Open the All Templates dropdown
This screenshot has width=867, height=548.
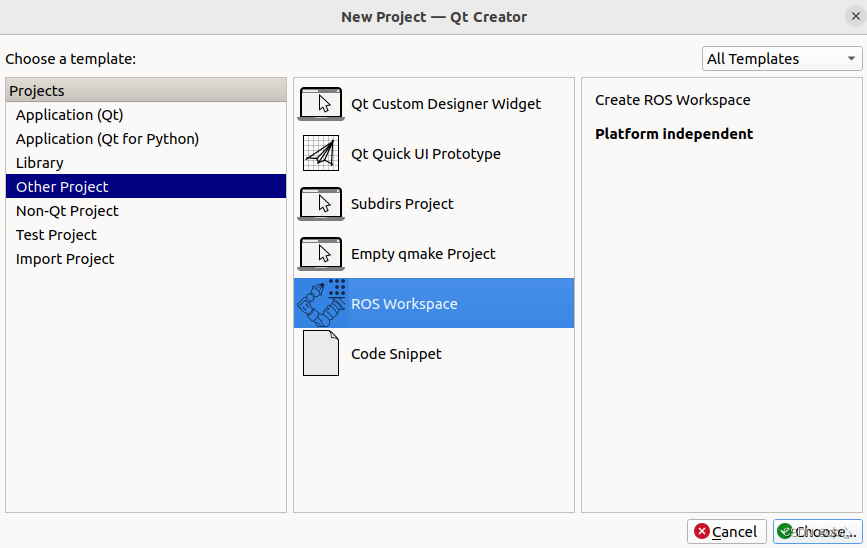click(782, 59)
